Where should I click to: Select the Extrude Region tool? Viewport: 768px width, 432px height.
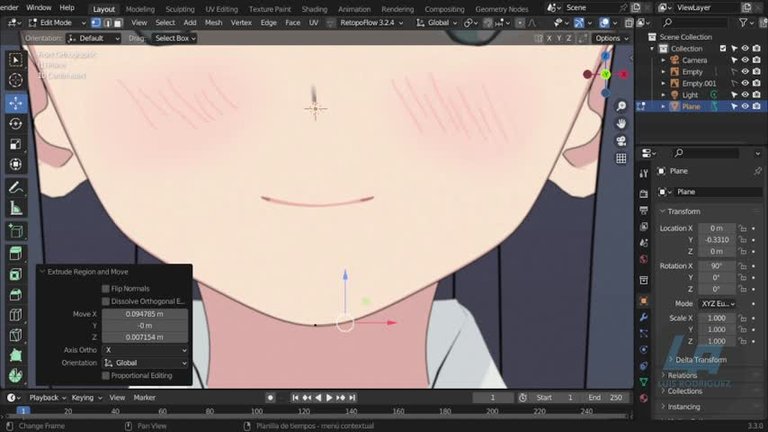point(16,253)
